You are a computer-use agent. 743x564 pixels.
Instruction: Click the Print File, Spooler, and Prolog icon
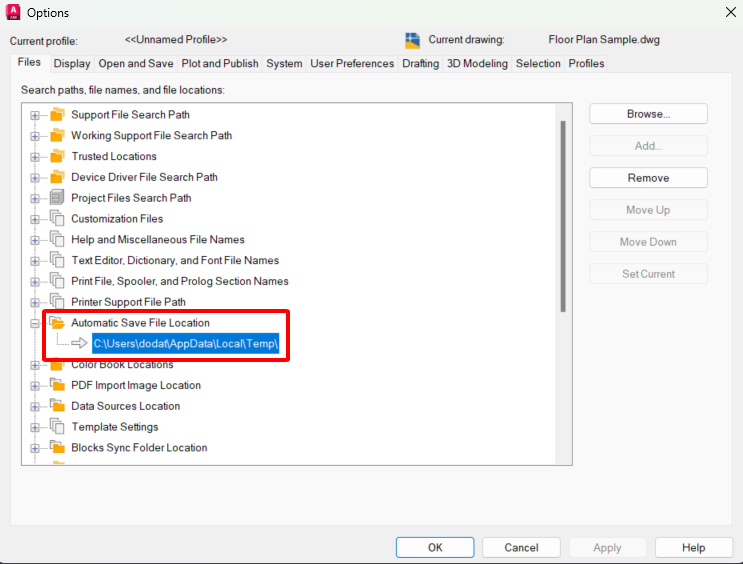click(x=57, y=281)
